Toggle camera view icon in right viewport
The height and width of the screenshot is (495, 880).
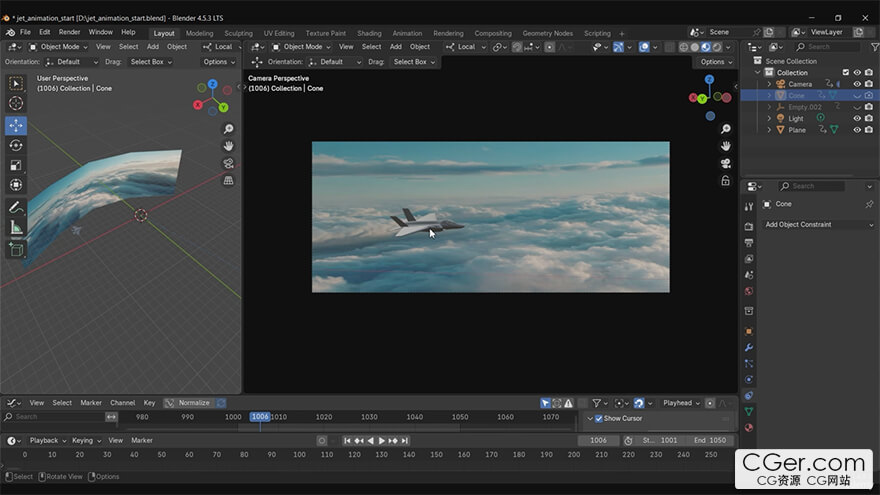click(725, 163)
